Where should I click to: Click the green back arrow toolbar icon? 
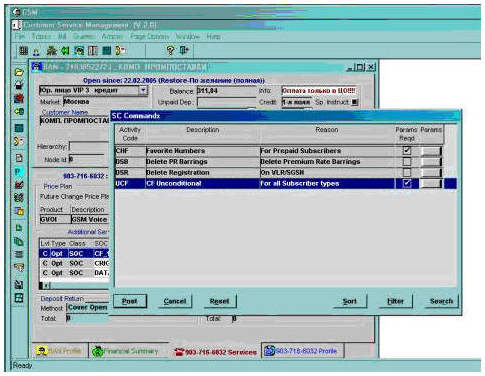(65, 51)
